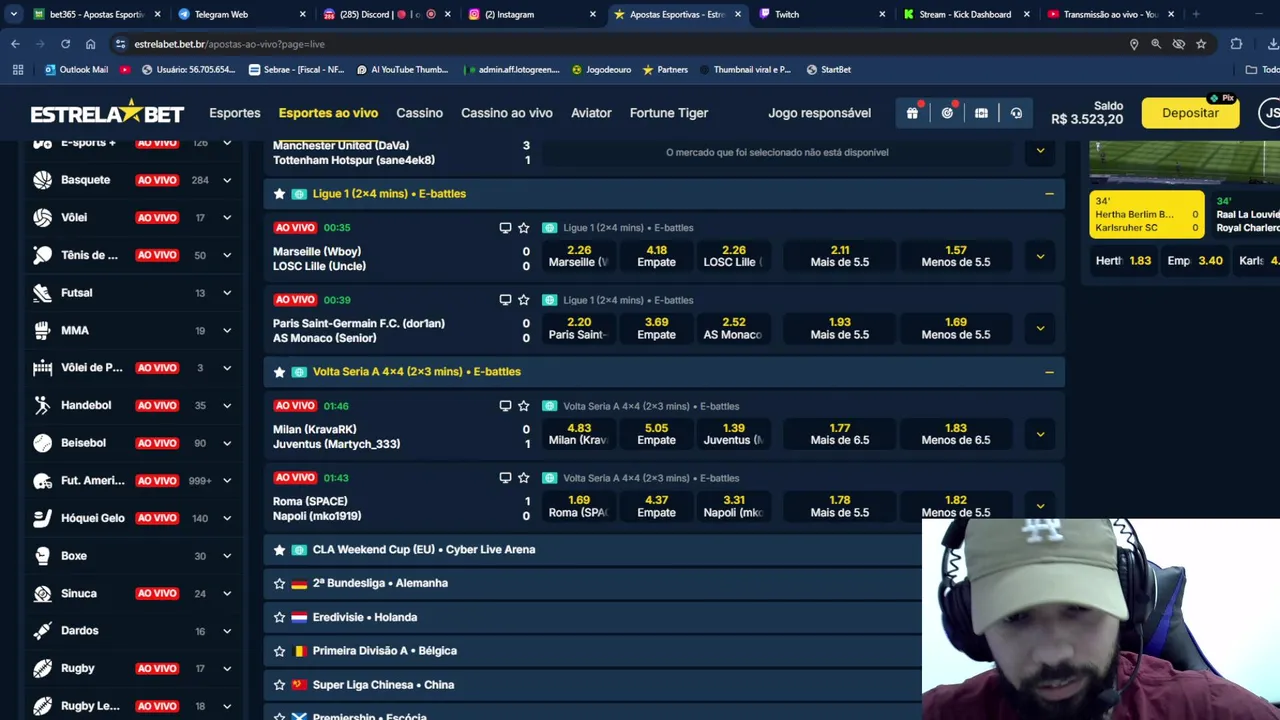Collapse the Ligue 1 E-battles section

click(x=1049, y=194)
